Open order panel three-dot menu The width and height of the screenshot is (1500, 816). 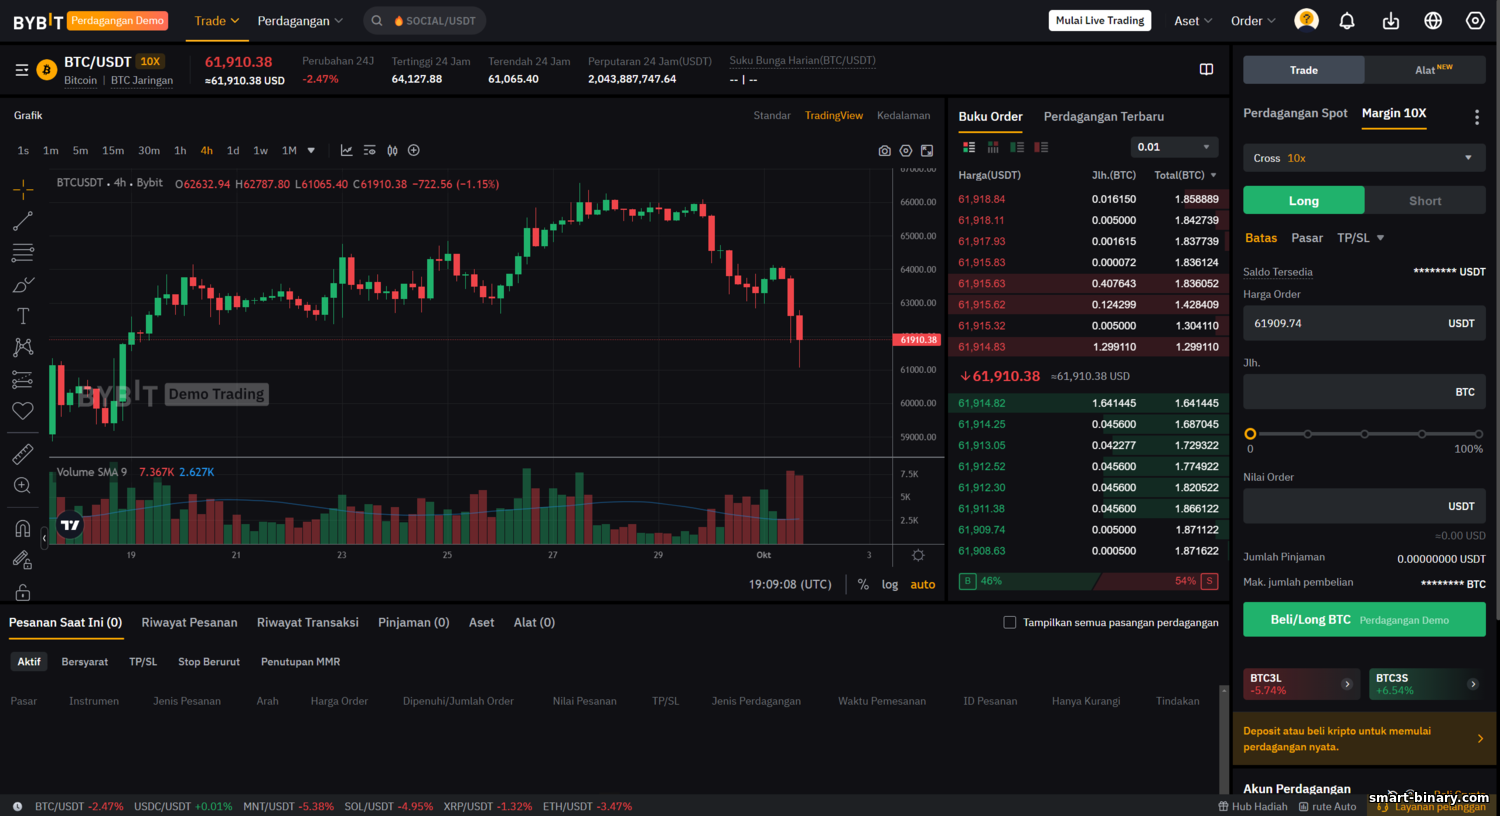click(1477, 117)
